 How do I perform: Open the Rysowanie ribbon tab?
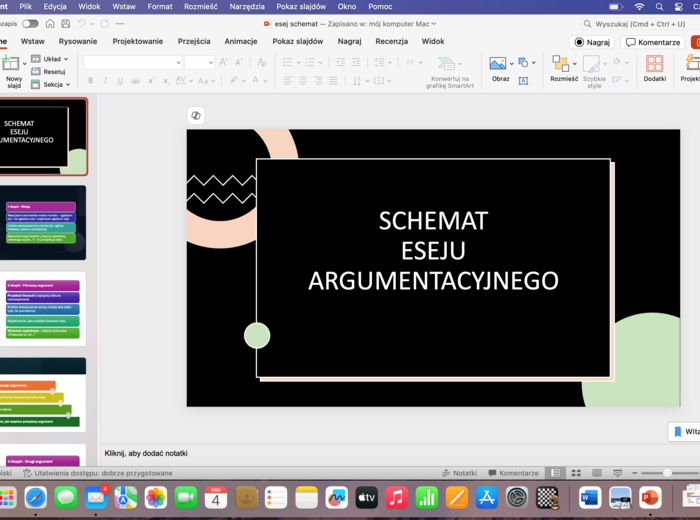78,41
